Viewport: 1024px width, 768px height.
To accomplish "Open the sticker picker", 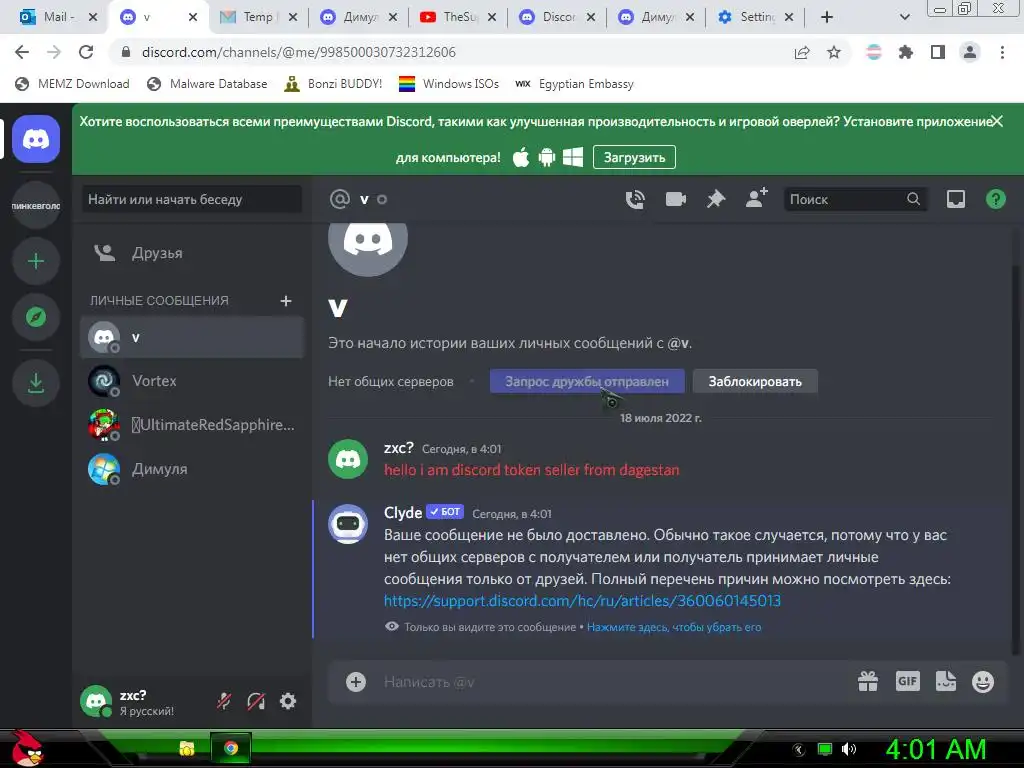I will 945,681.
